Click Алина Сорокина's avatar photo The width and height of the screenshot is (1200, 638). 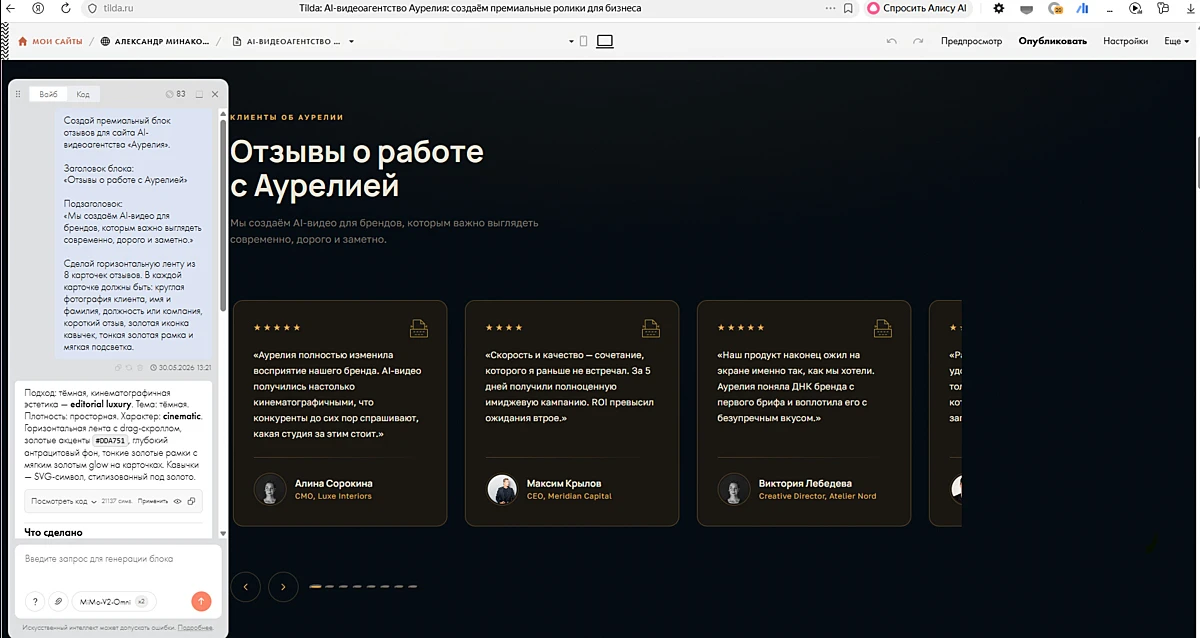click(x=270, y=489)
